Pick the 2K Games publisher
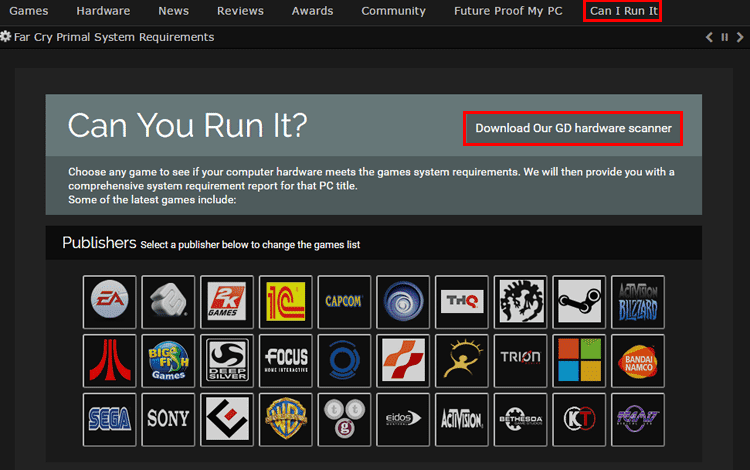This screenshot has height=470, width=750. [x=227, y=302]
